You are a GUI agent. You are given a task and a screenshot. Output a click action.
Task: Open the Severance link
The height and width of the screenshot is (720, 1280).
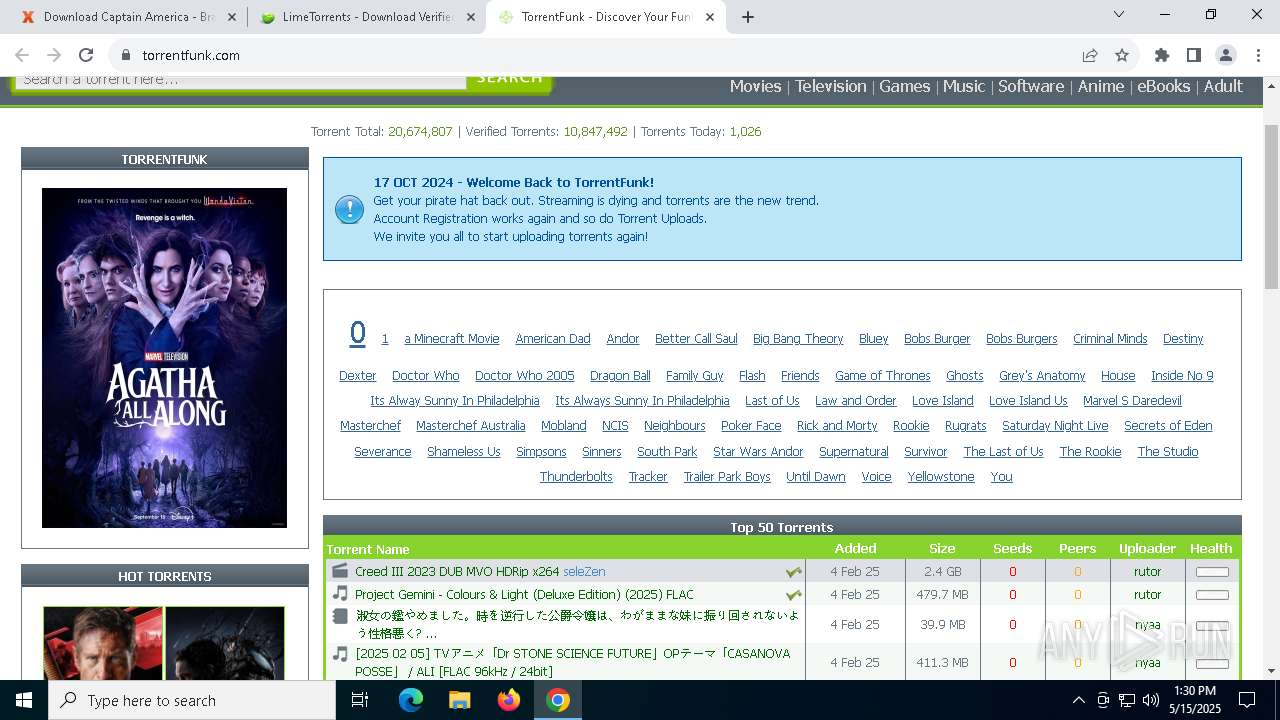click(x=382, y=452)
